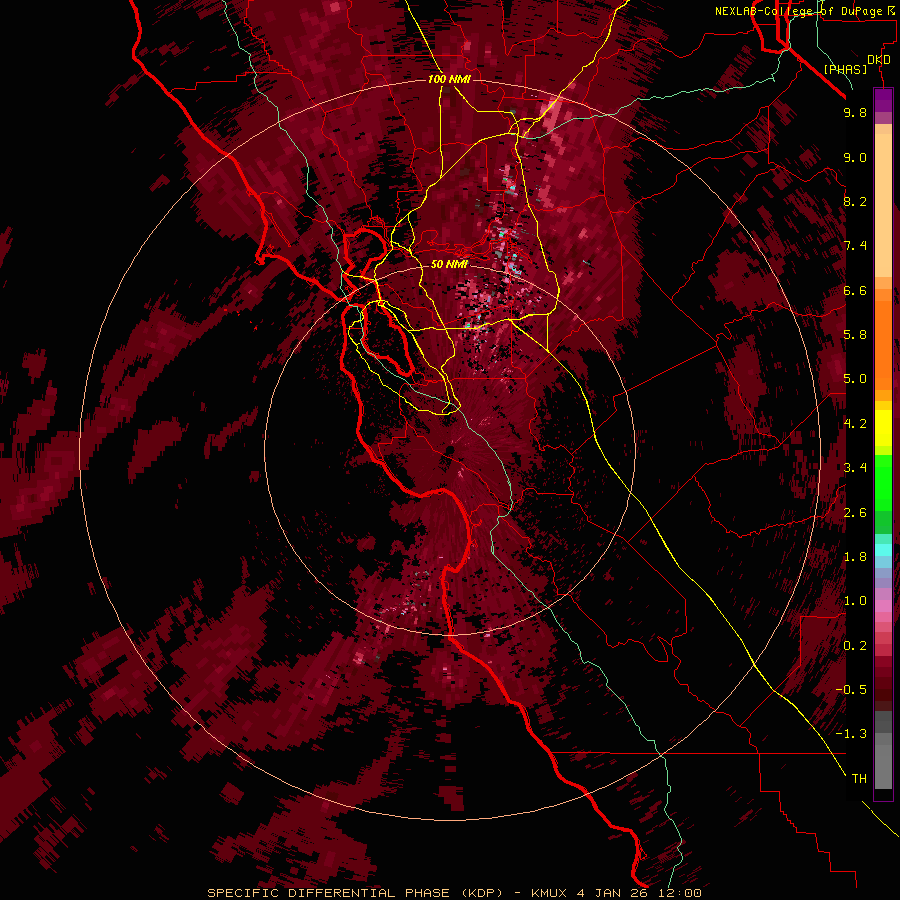Pick the pink band near 1.0 on the scale
Image resolution: width=900 pixels, height=900 pixels.
pyautogui.click(x=883, y=605)
